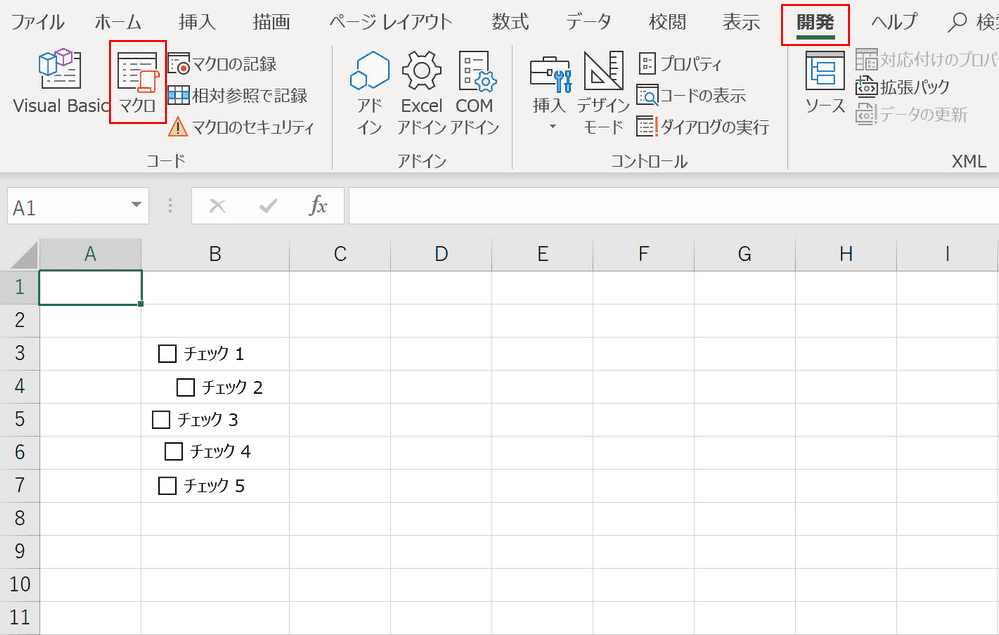This screenshot has height=635, width=999.
Task: Open the COM アドイン icon
Action: [476, 70]
